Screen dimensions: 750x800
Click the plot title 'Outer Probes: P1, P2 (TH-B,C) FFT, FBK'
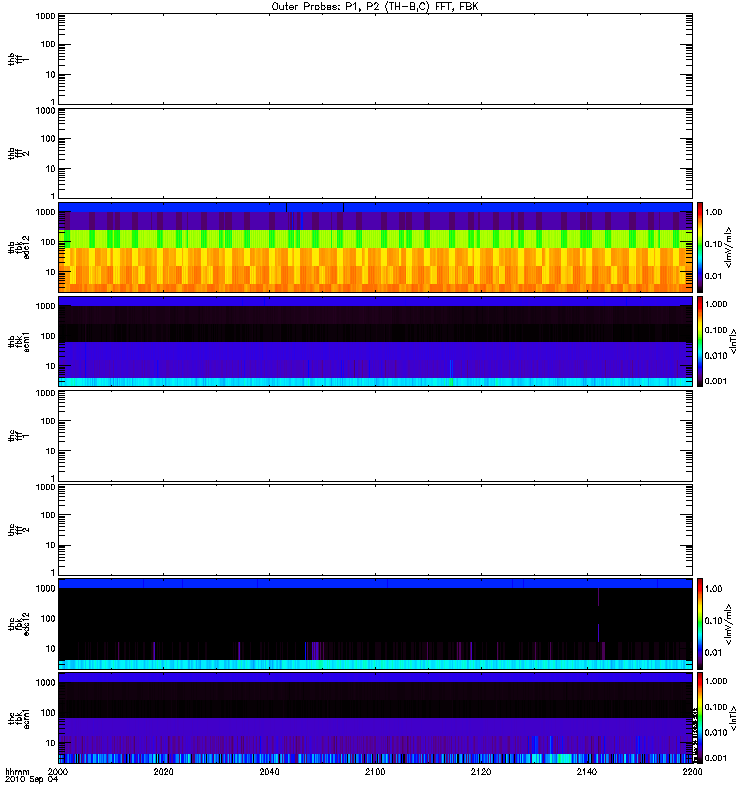(x=375, y=7)
